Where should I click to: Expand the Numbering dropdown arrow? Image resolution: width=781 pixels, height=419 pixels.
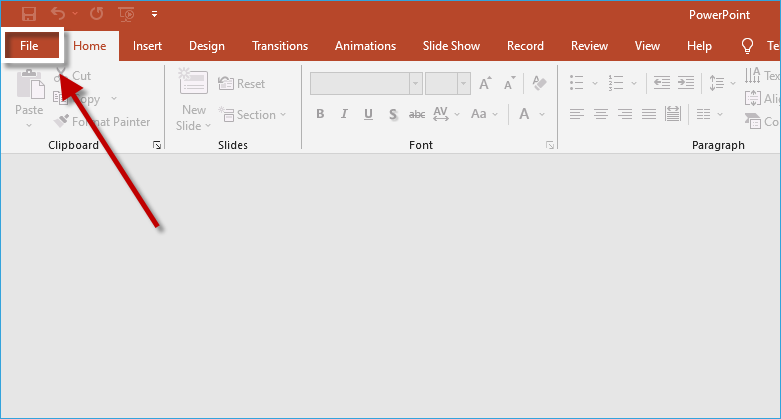coord(634,83)
